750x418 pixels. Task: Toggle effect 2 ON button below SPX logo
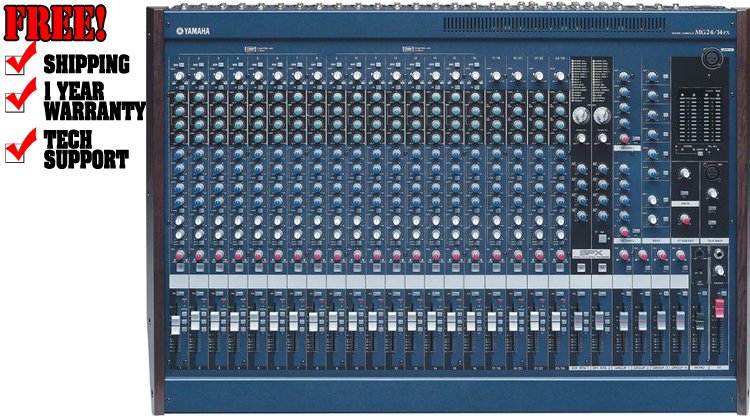[602, 267]
